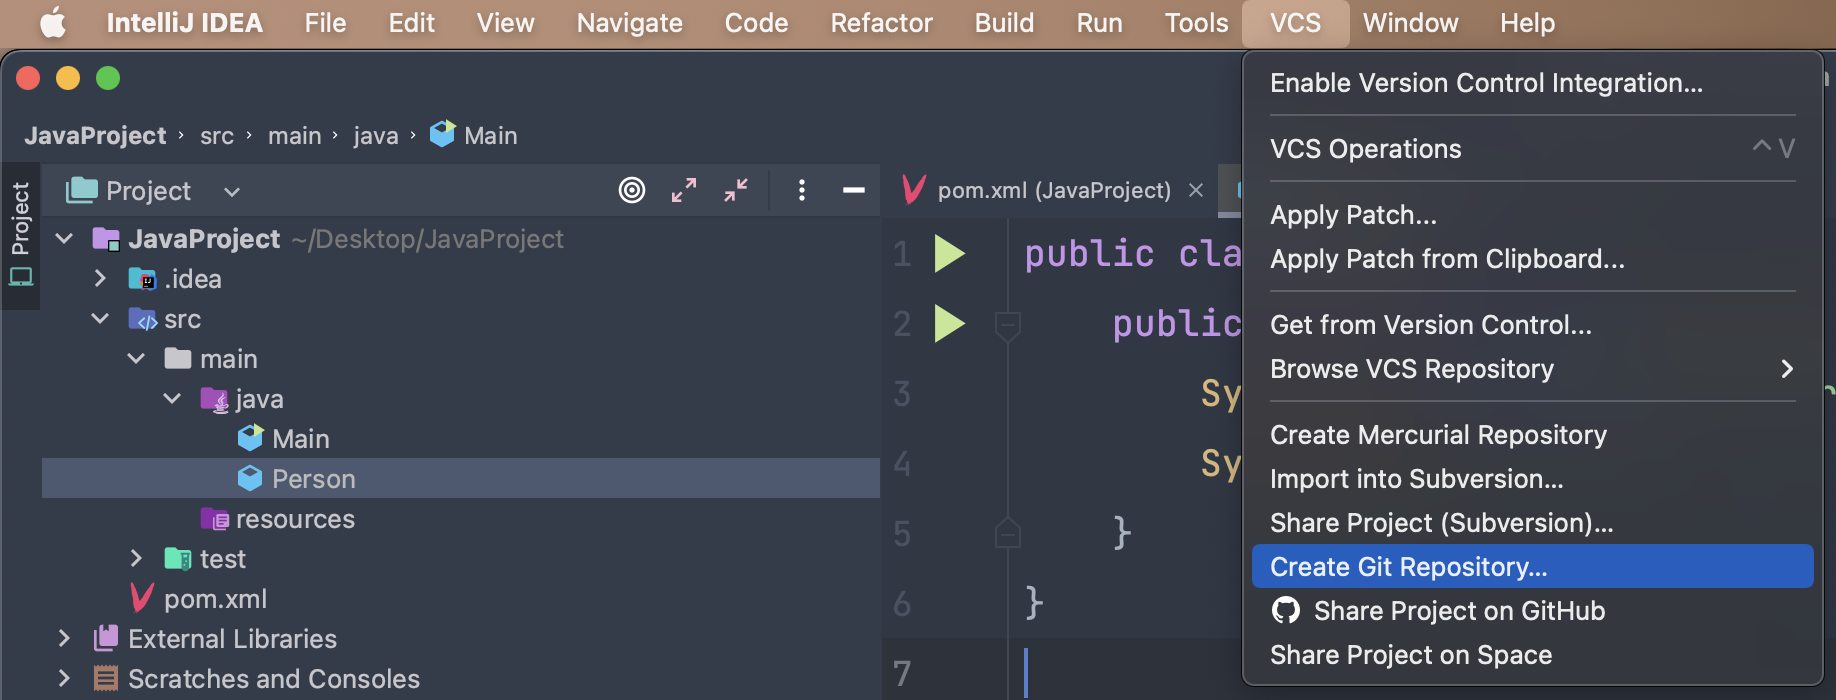The width and height of the screenshot is (1836, 700).
Task: Switch to pom.xml (JavaProject) tab
Action: pyautogui.click(x=1054, y=190)
